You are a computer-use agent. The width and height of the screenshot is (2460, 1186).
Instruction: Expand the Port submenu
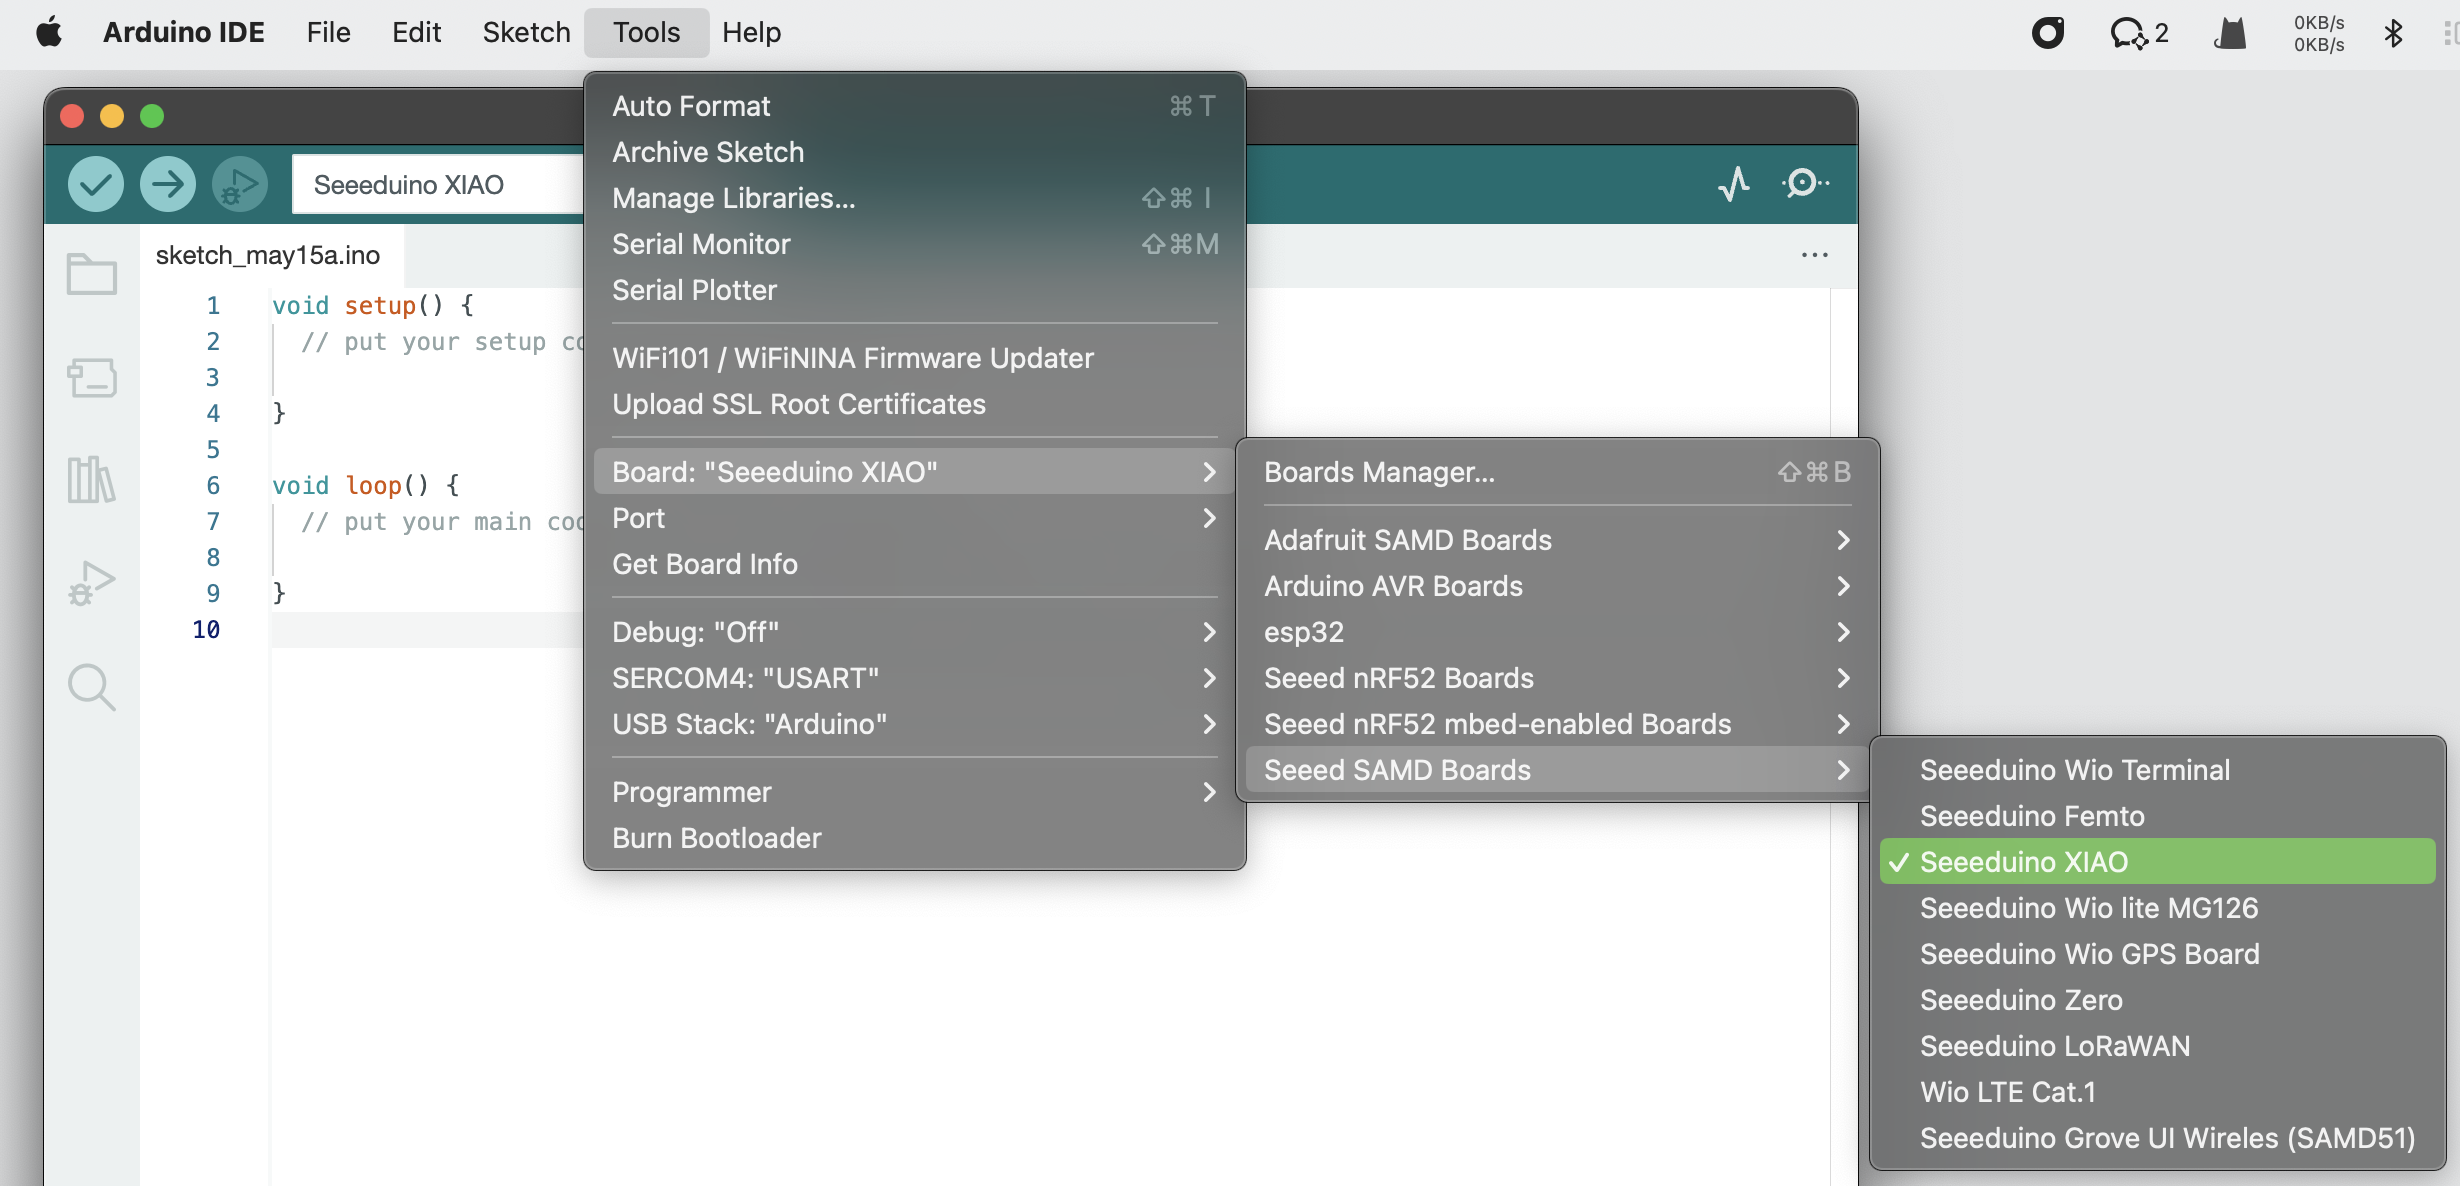(914, 517)
